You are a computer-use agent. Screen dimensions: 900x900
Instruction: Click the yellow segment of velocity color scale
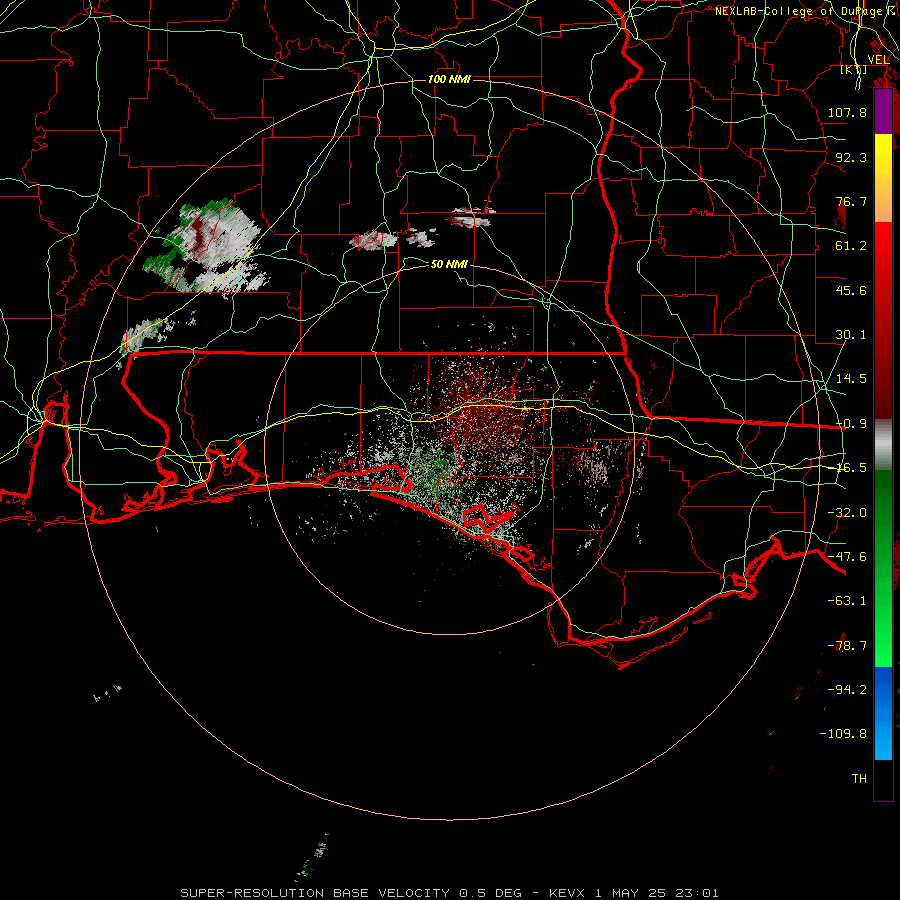(883, 178)
